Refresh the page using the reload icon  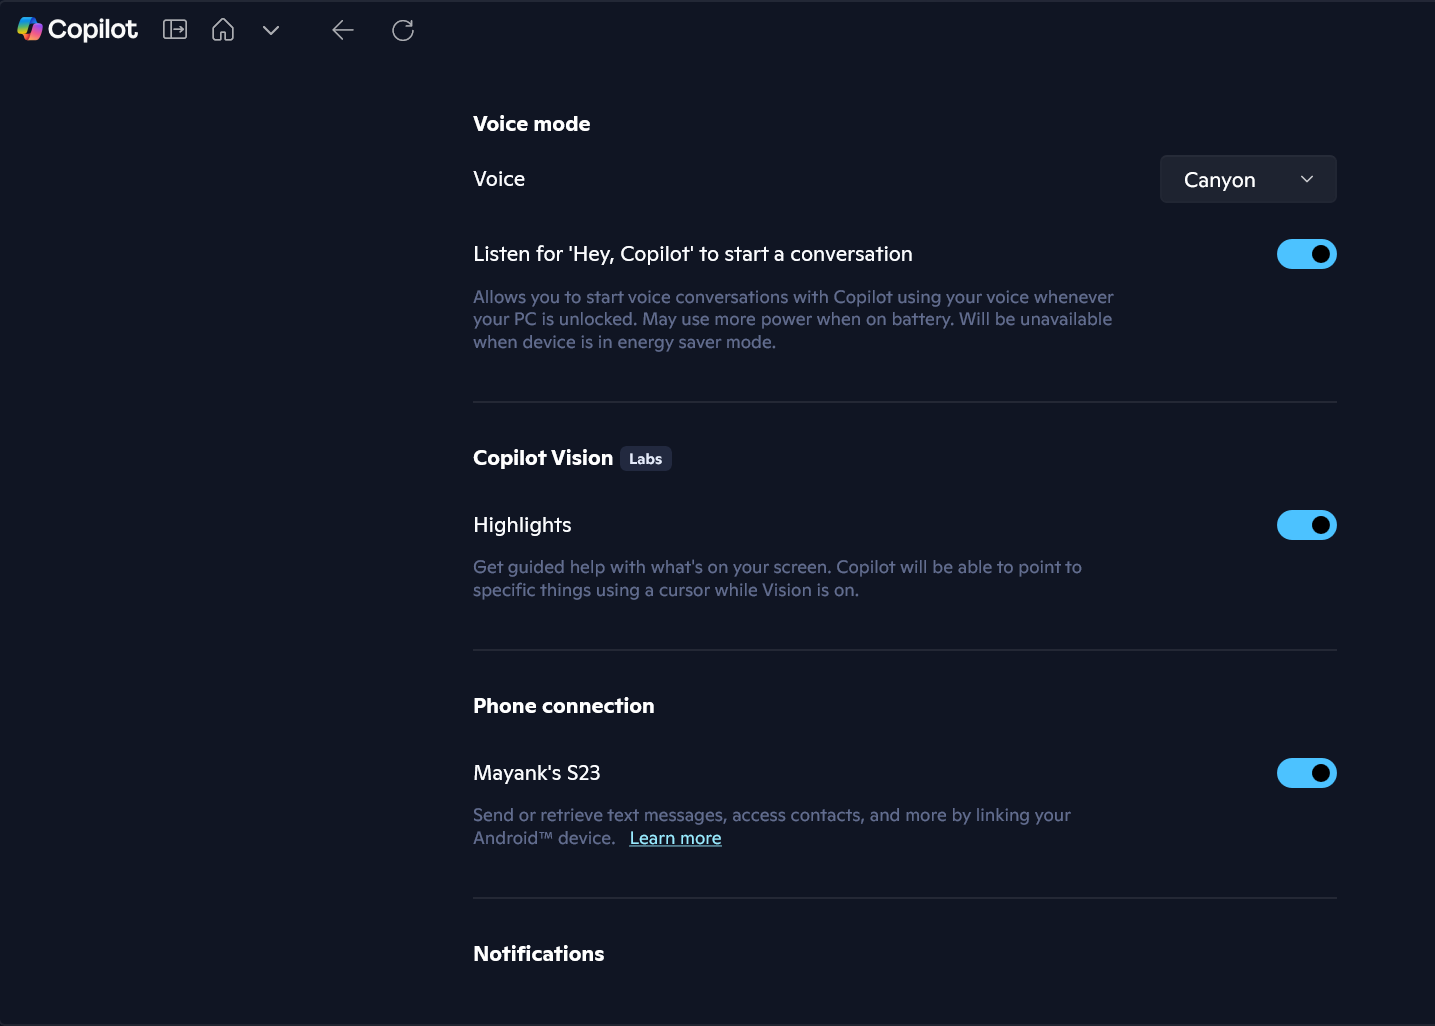[x=403, y=30]
